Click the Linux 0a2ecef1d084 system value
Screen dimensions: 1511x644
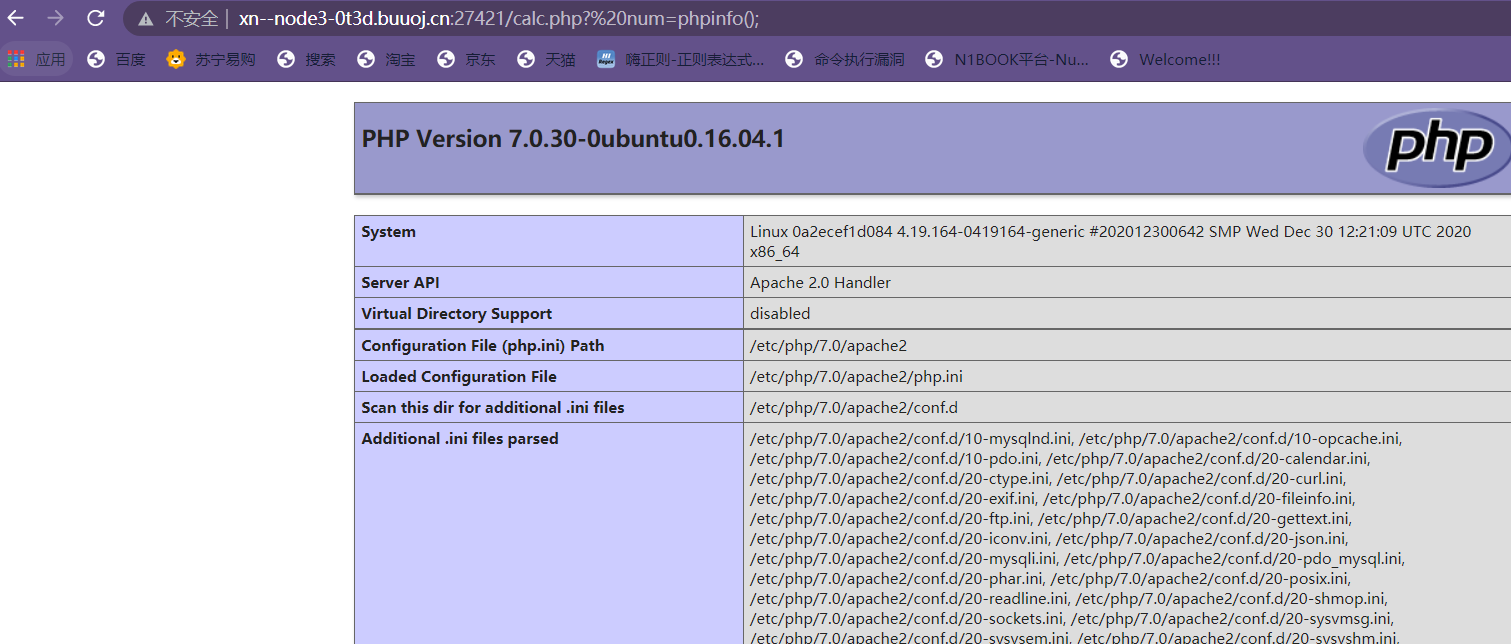1110,242
